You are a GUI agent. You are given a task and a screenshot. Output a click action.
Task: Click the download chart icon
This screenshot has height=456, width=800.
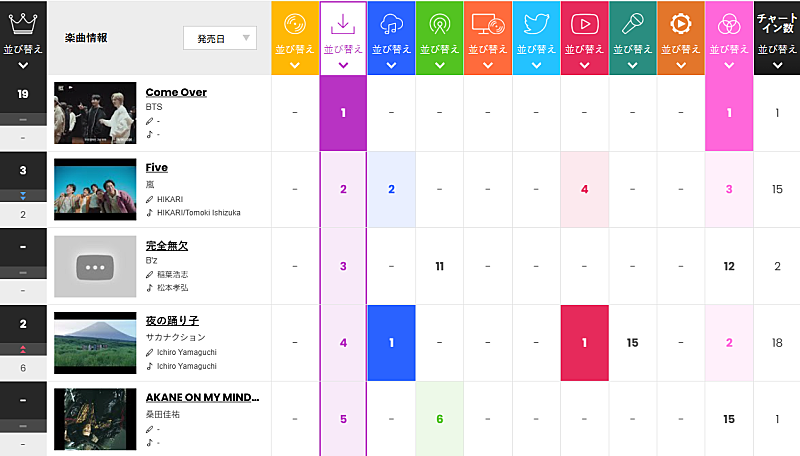click(343, 24)
